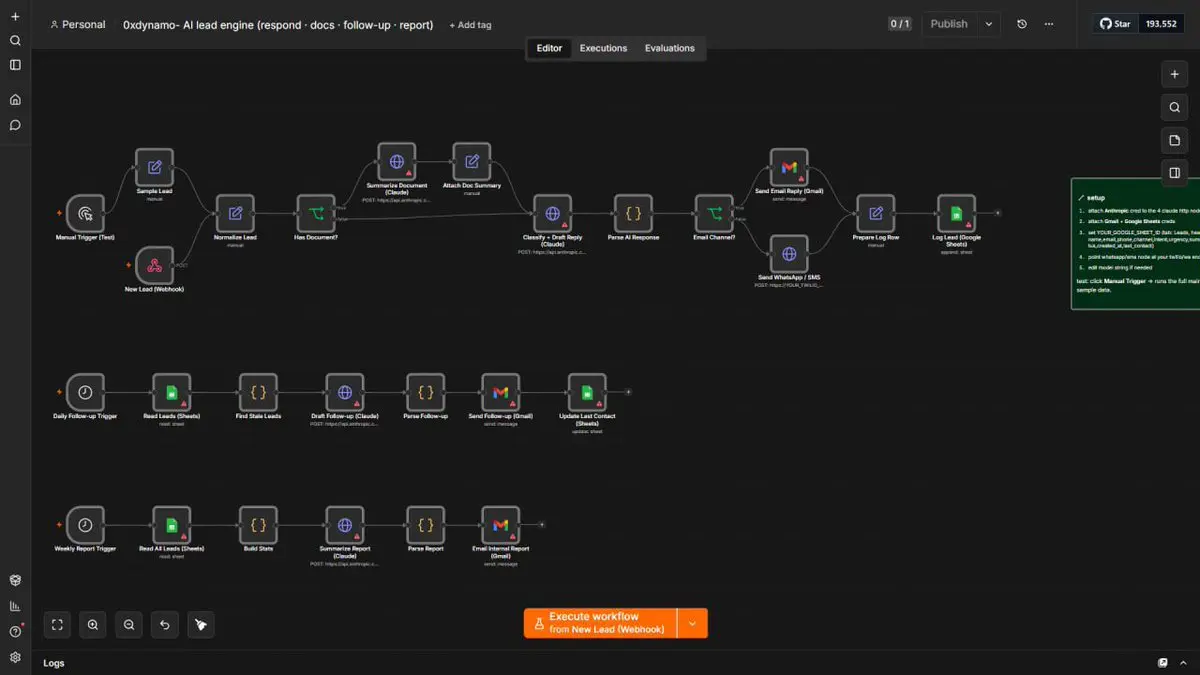Select the Email Internal Report (Gmail) node

501,525
